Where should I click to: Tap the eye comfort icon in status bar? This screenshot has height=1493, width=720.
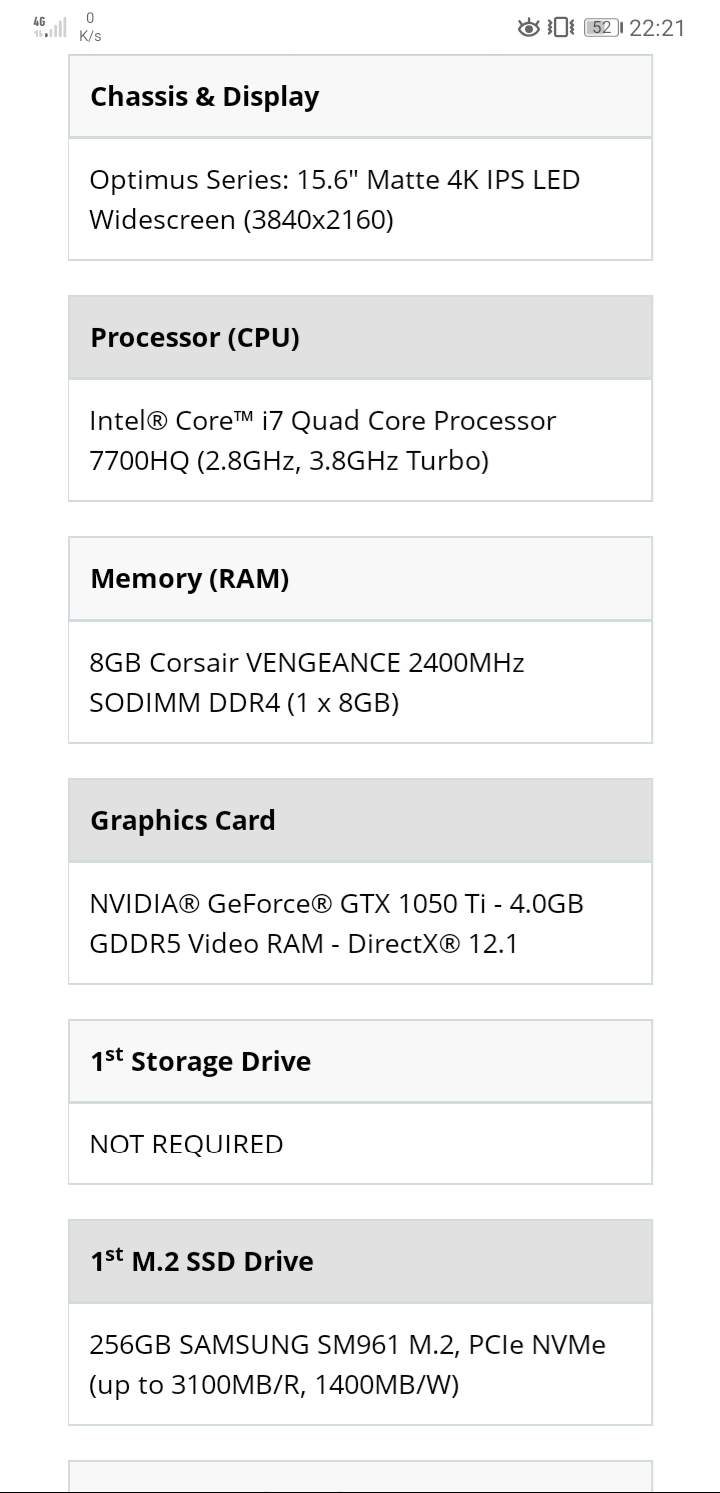(529, 27)
